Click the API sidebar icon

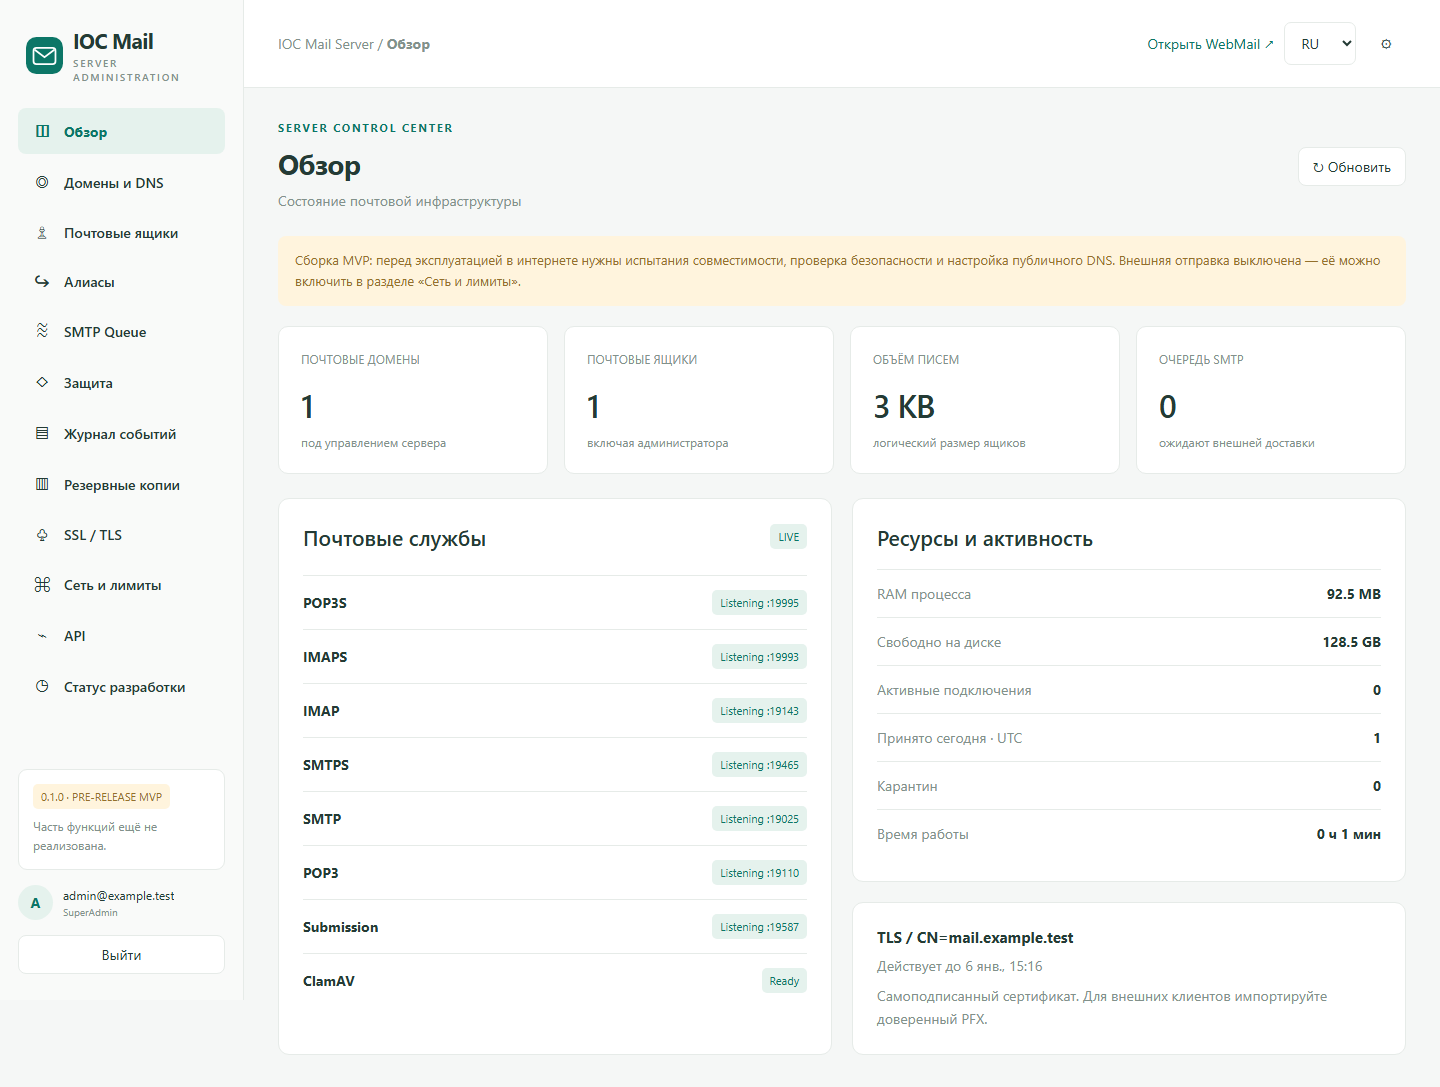[42, 636]
